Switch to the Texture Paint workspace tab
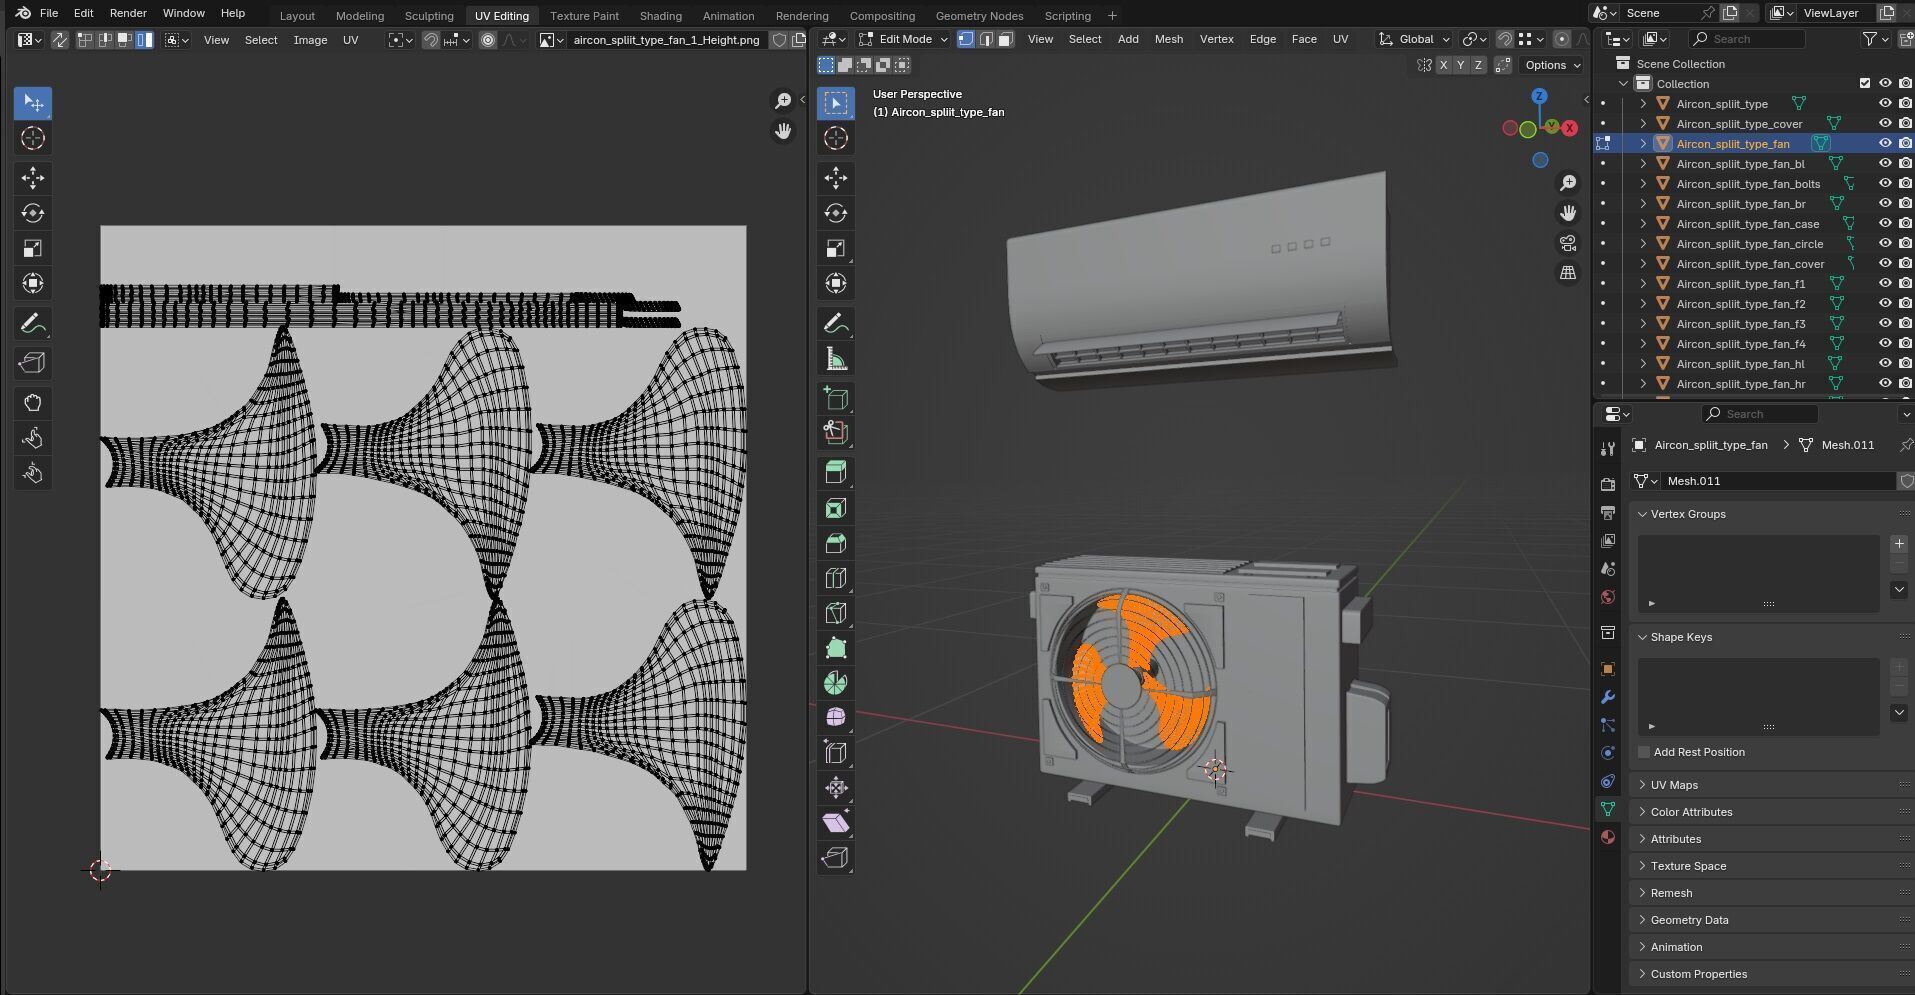The height and width of the screenshot is (995, 1915). point(584,16)
